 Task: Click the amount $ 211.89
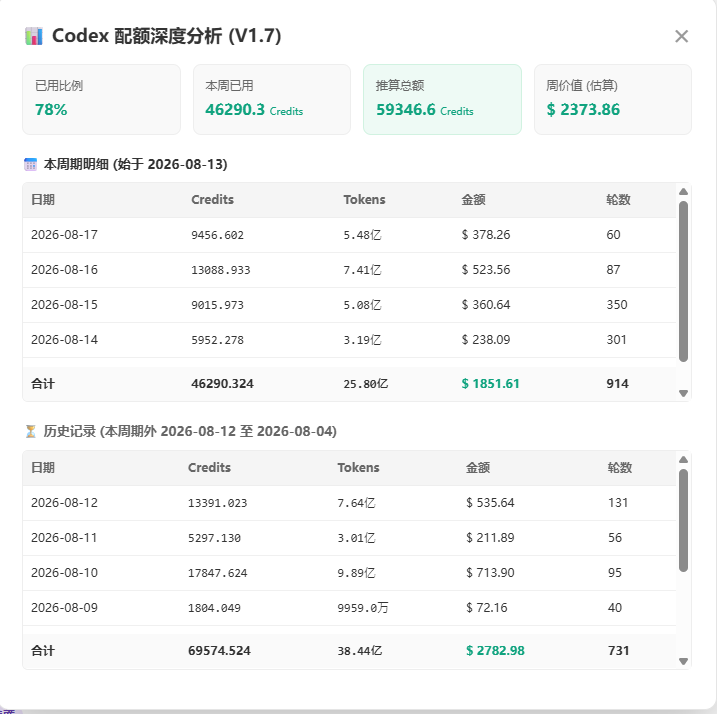click(490, 537)
